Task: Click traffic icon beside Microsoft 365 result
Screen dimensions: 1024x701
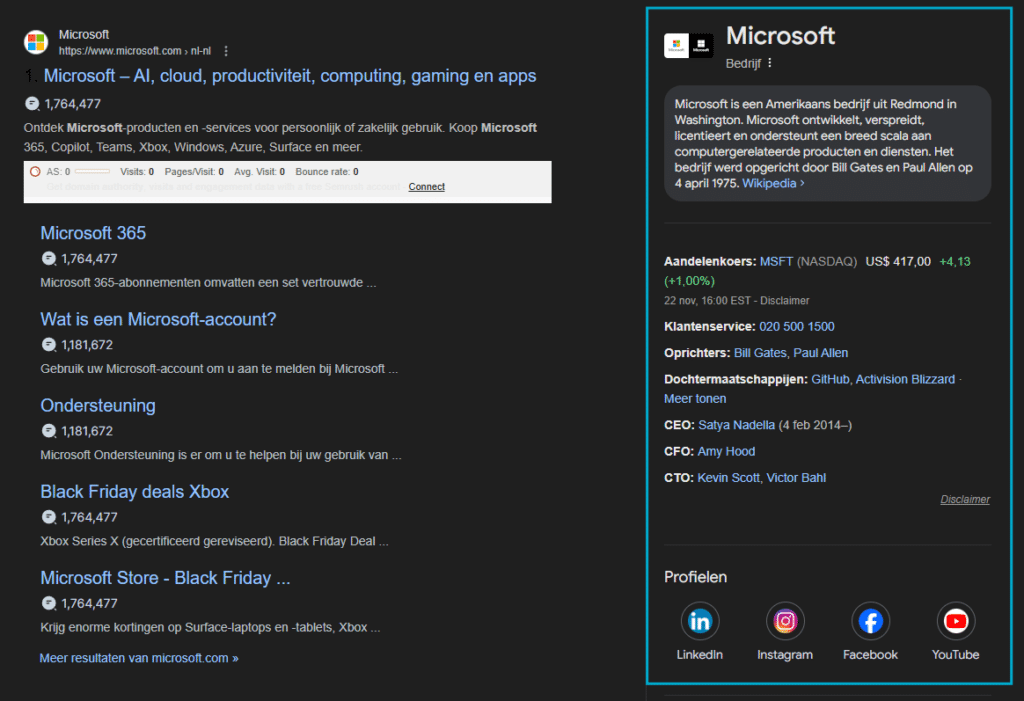Action: (x=49, y=259)
